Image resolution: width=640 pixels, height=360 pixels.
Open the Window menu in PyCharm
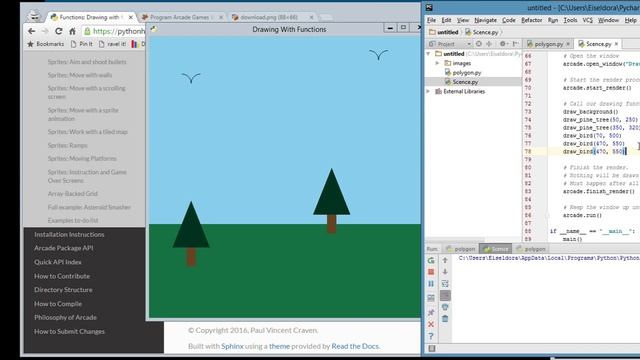coord(608,20)
